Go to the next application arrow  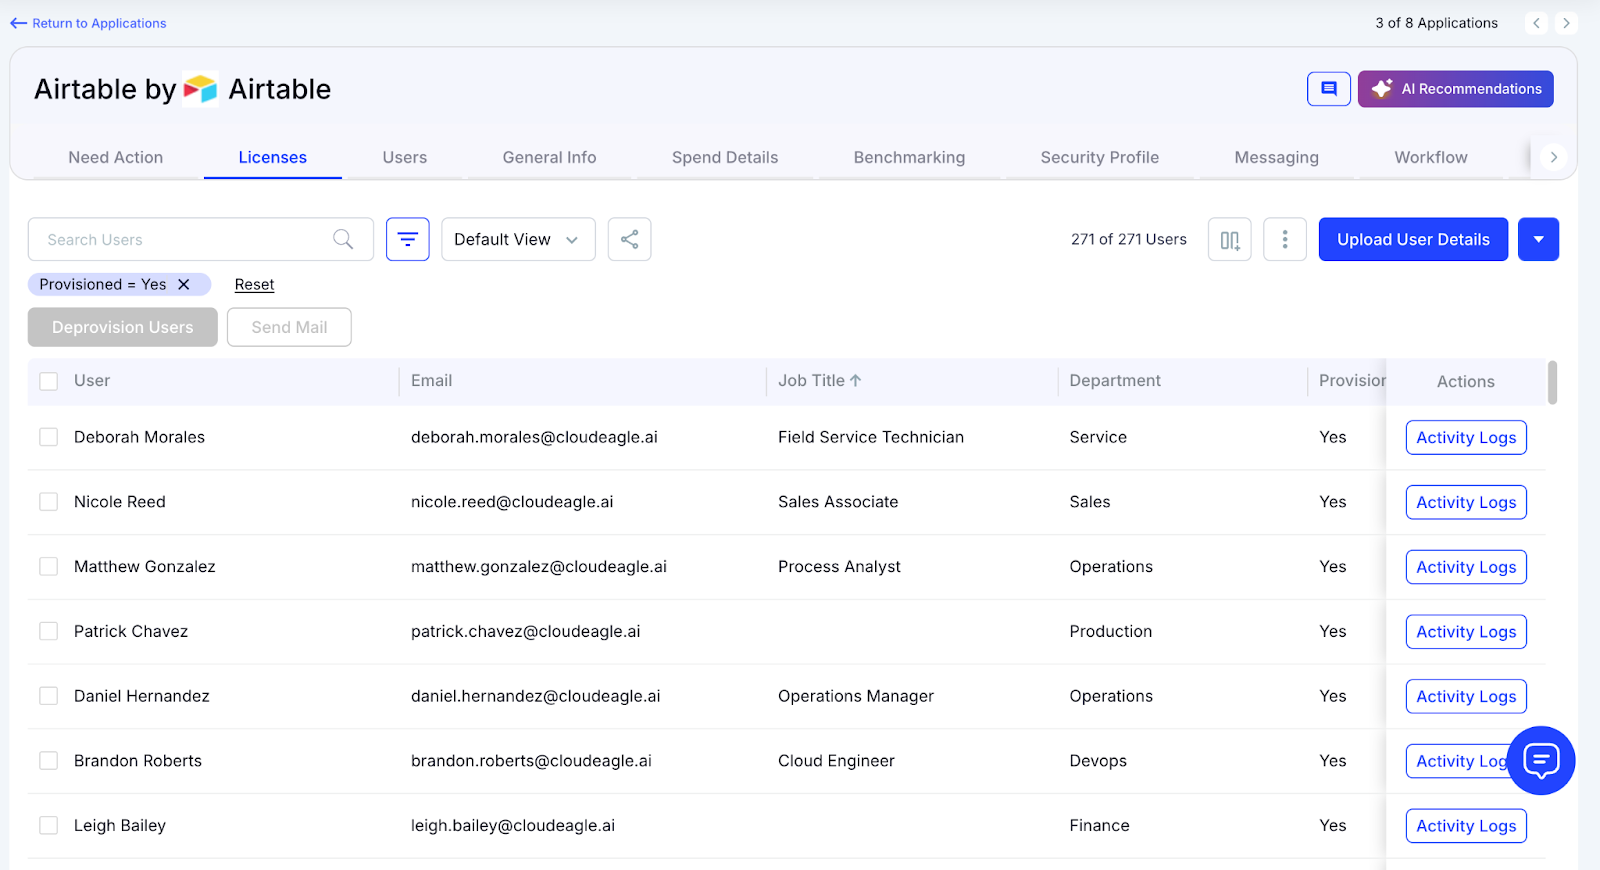tap(1566, 23)
